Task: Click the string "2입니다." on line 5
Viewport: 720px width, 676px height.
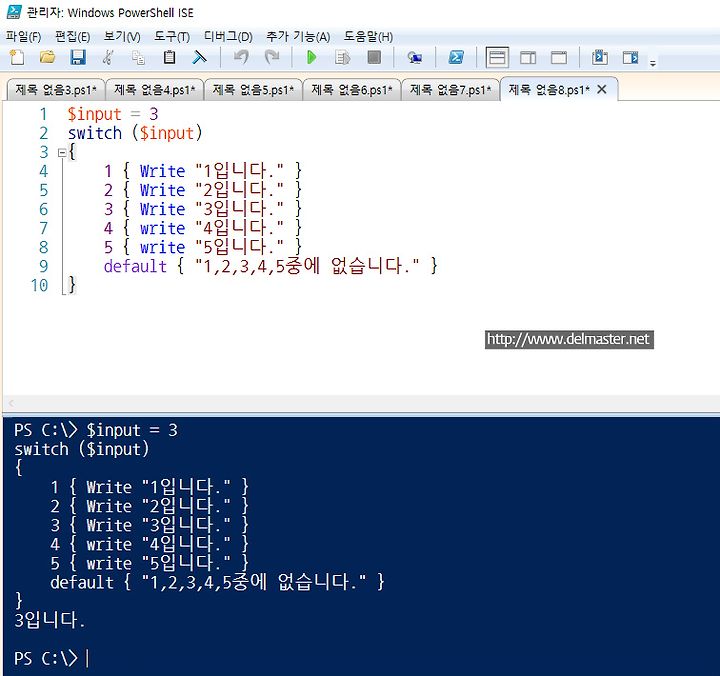Action: click(239, 190)
